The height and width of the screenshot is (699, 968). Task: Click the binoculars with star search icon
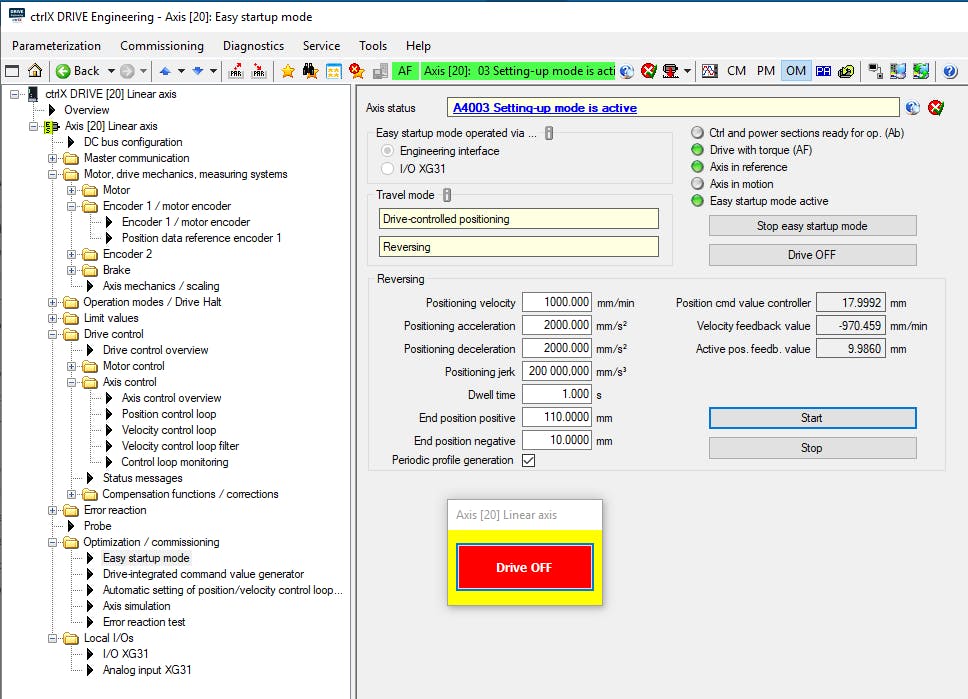tap(310, 71)
